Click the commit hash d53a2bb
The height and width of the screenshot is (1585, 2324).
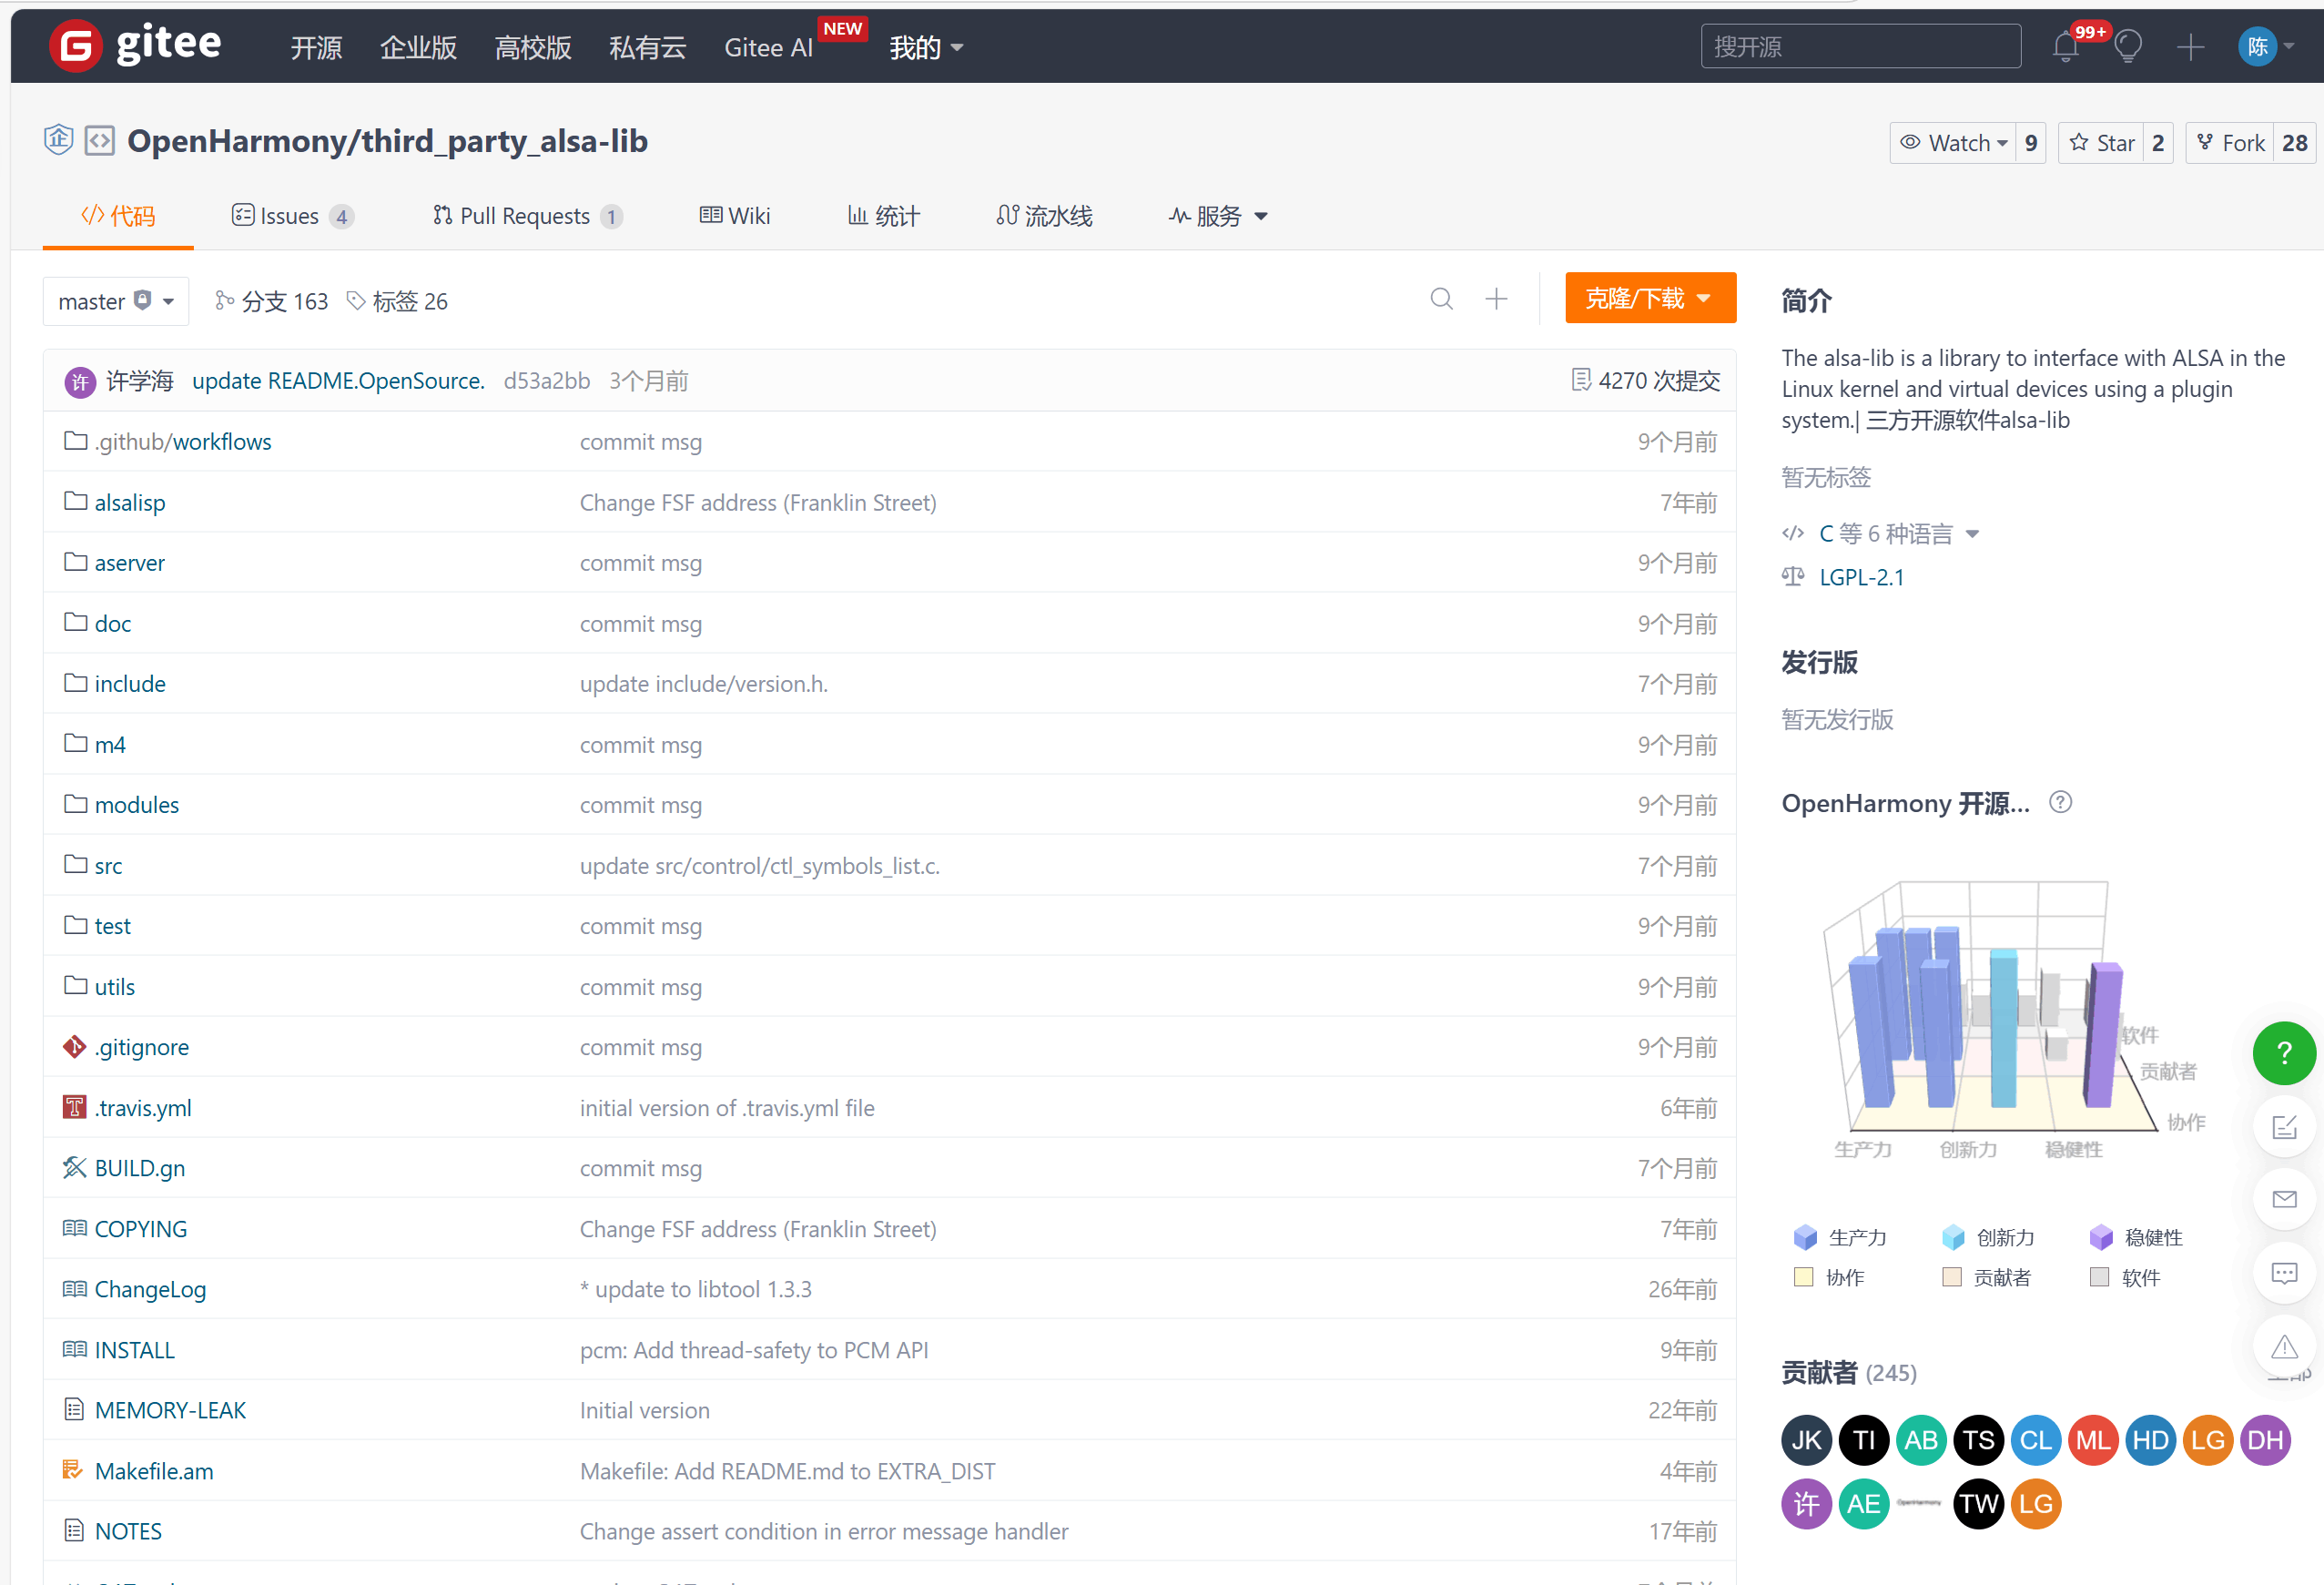(546, 381)
